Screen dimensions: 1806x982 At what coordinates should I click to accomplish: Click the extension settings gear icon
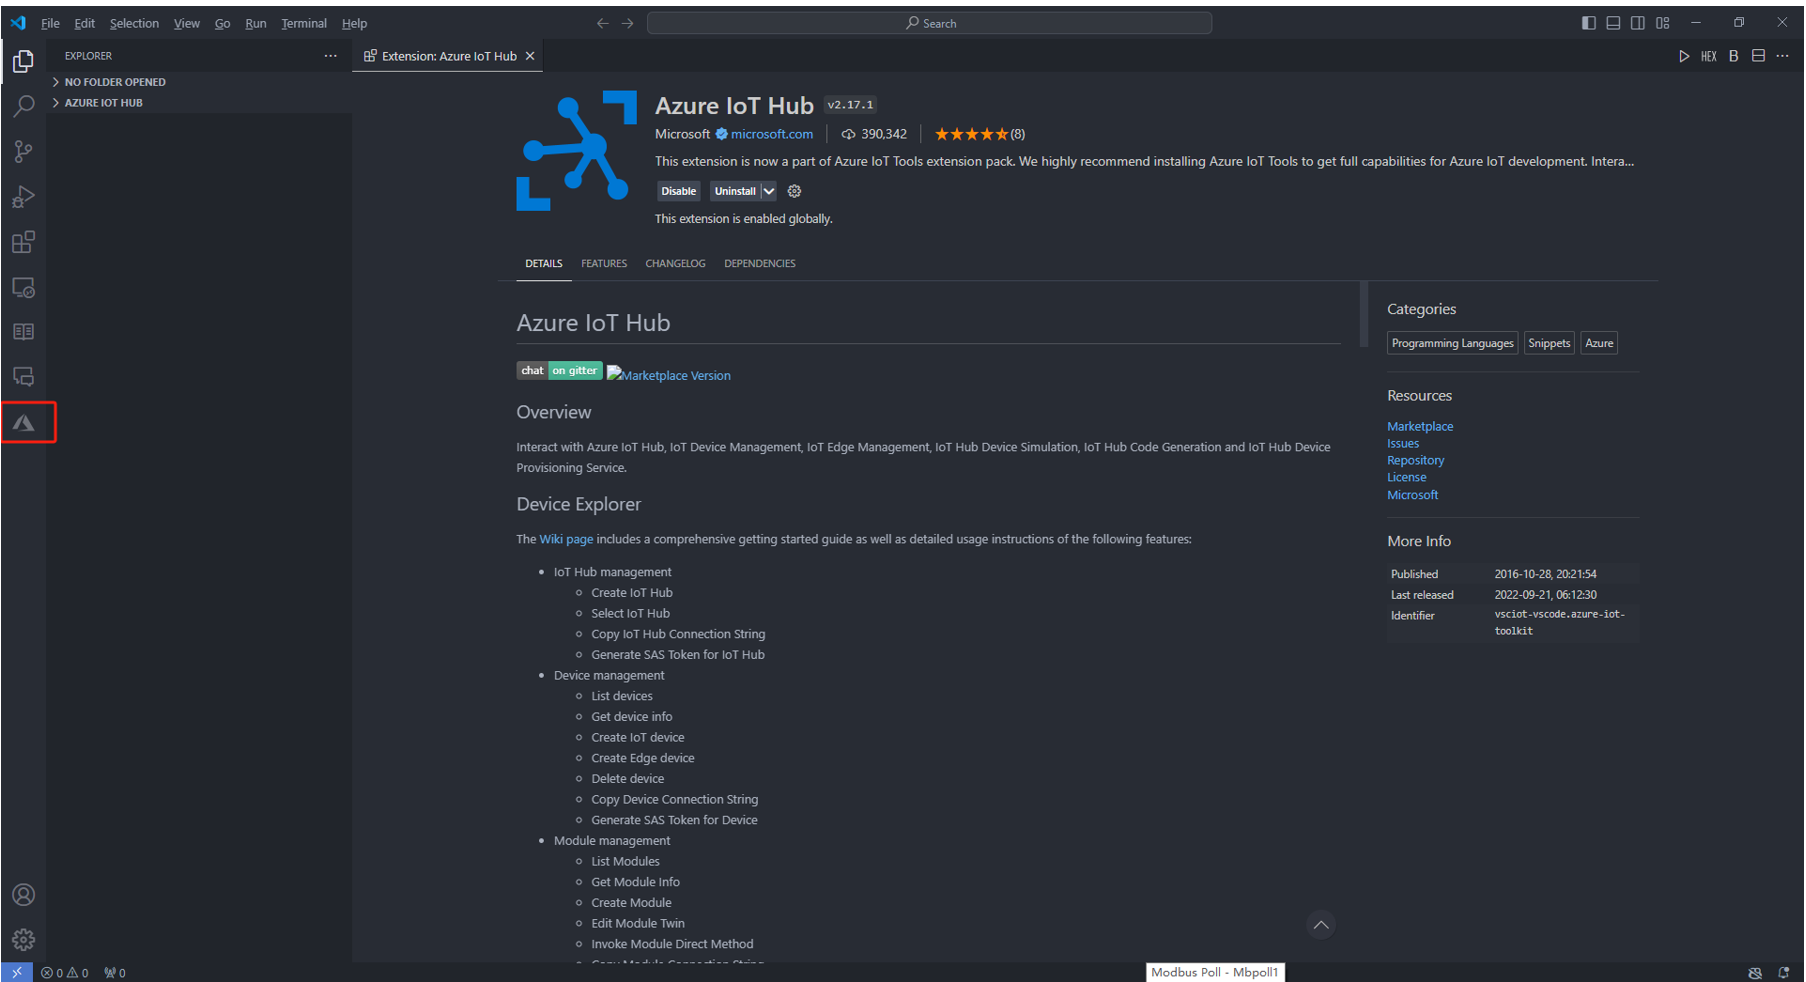coord(795,191)
